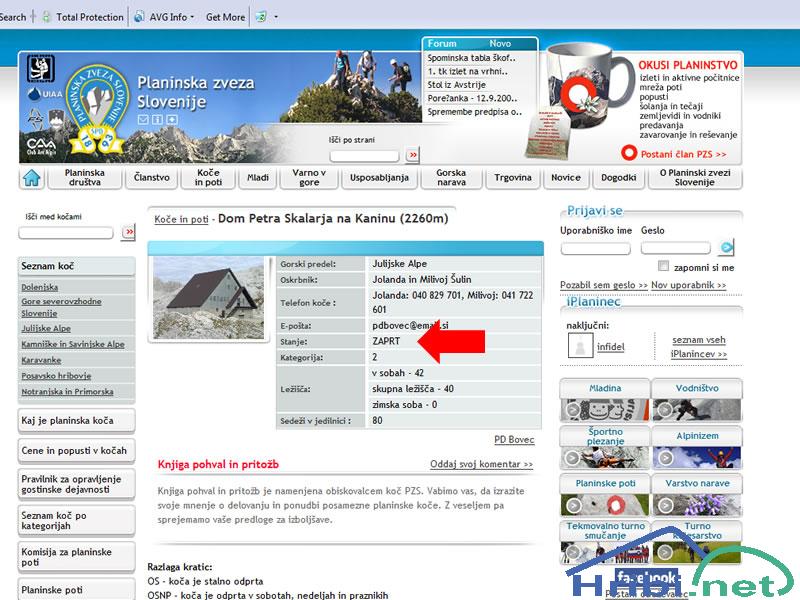Open the Koče in poti menu
This screenshot has width=800, height=600.
(x=208, y=178)
